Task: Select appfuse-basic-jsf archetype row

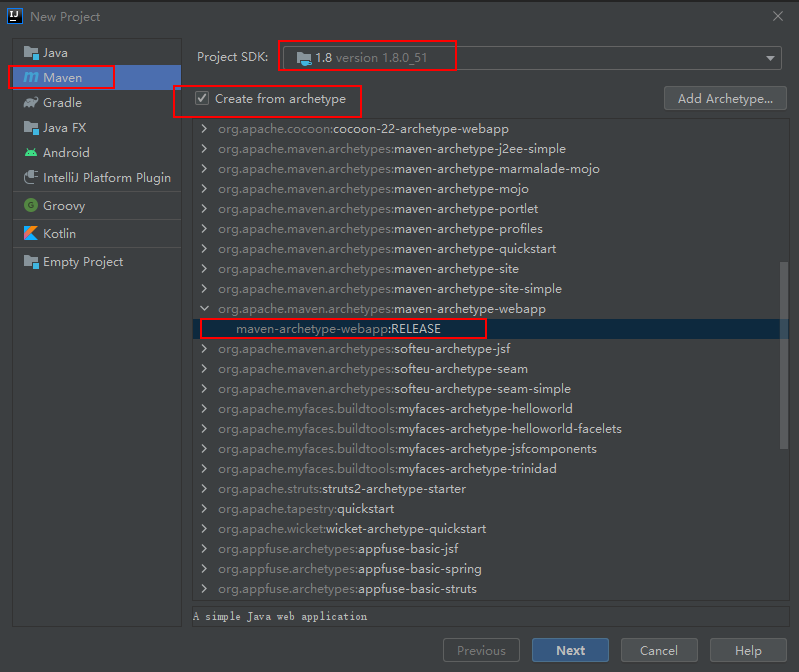Action: click(x=491, y=548)
